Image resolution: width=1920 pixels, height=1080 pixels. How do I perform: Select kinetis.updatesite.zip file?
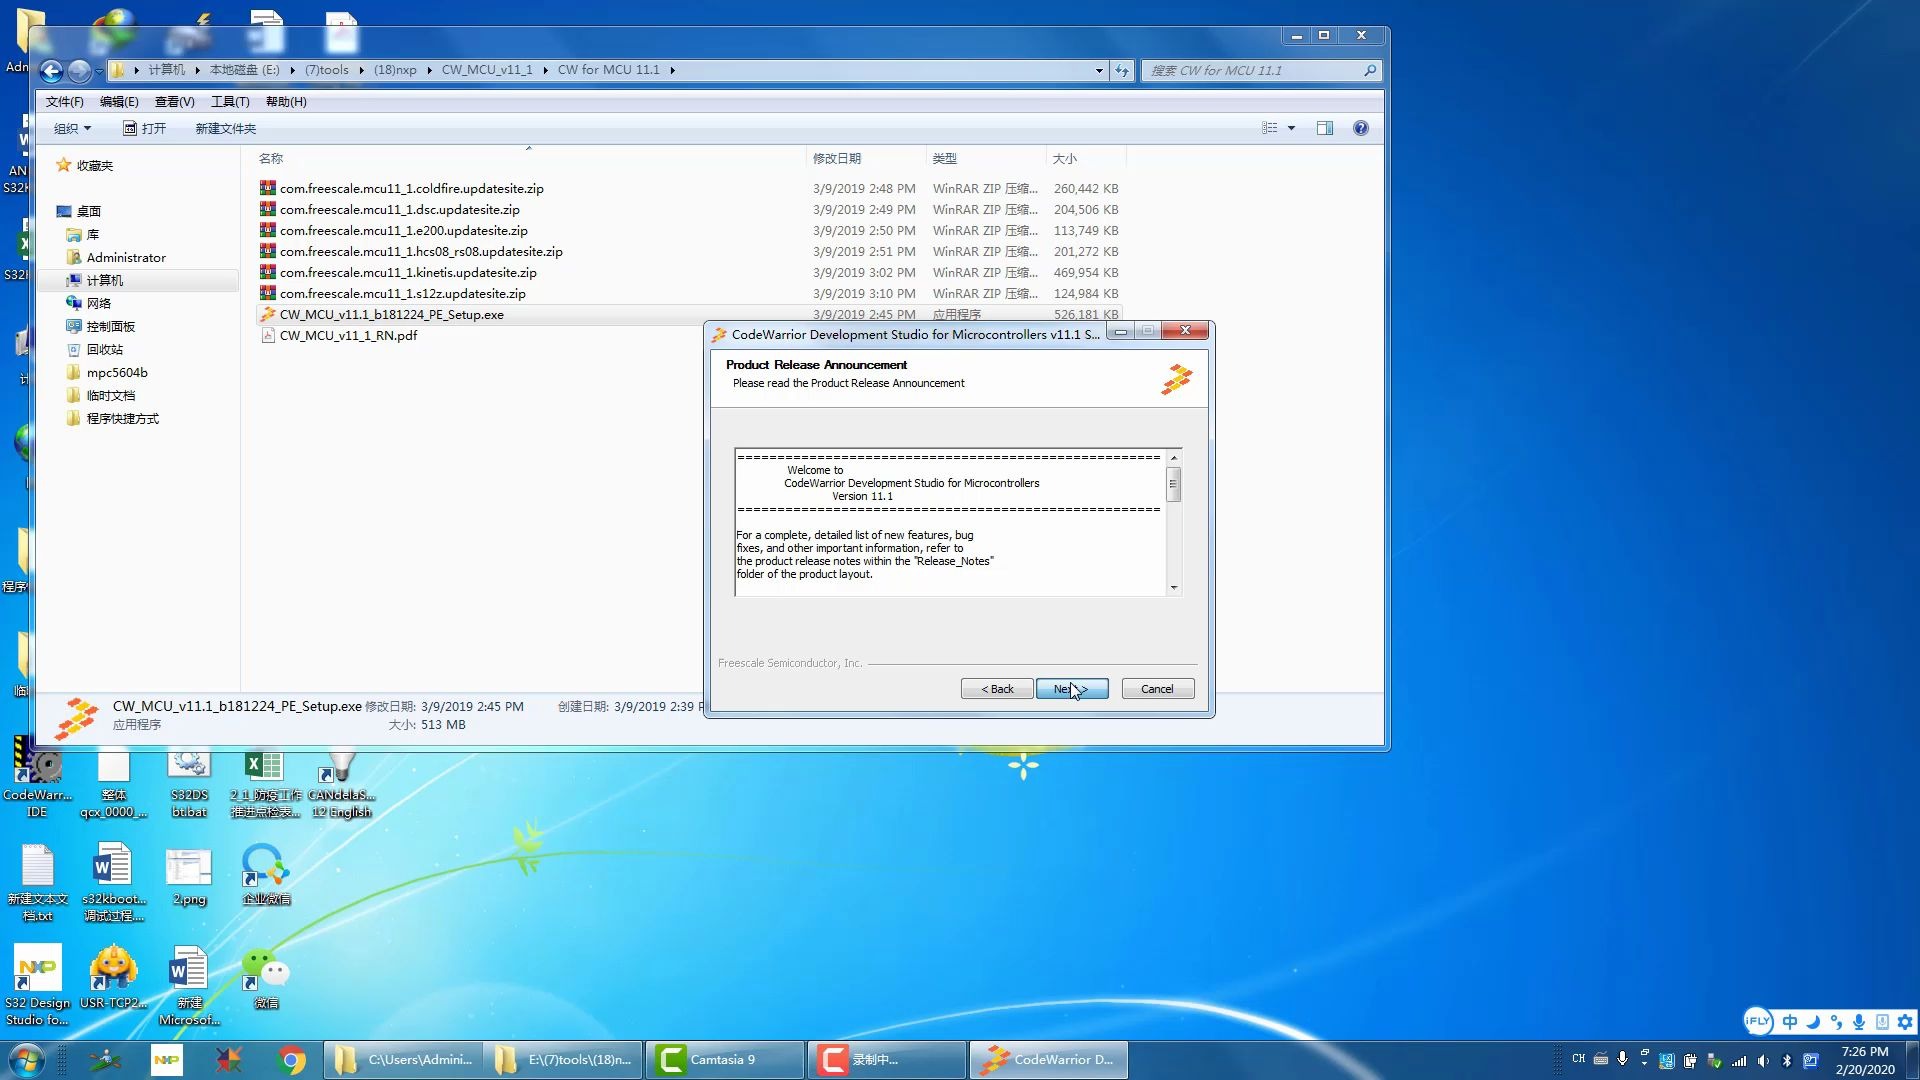click(408, 272)
